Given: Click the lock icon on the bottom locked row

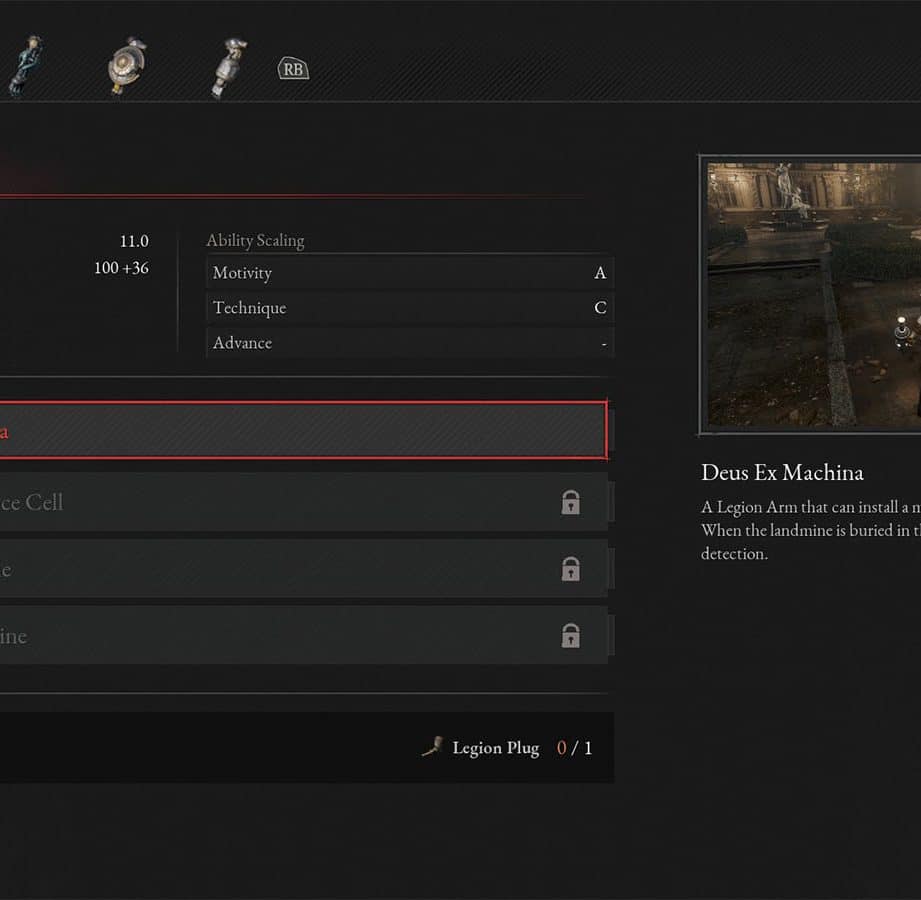Looking at the screenshot, I should pyautogui.click(x=570, y=635).
